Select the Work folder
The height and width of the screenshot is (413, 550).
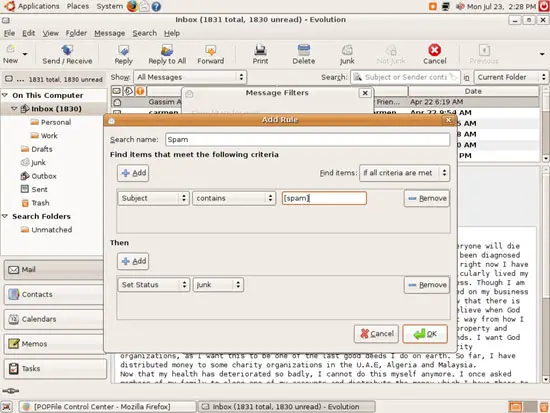44,135
